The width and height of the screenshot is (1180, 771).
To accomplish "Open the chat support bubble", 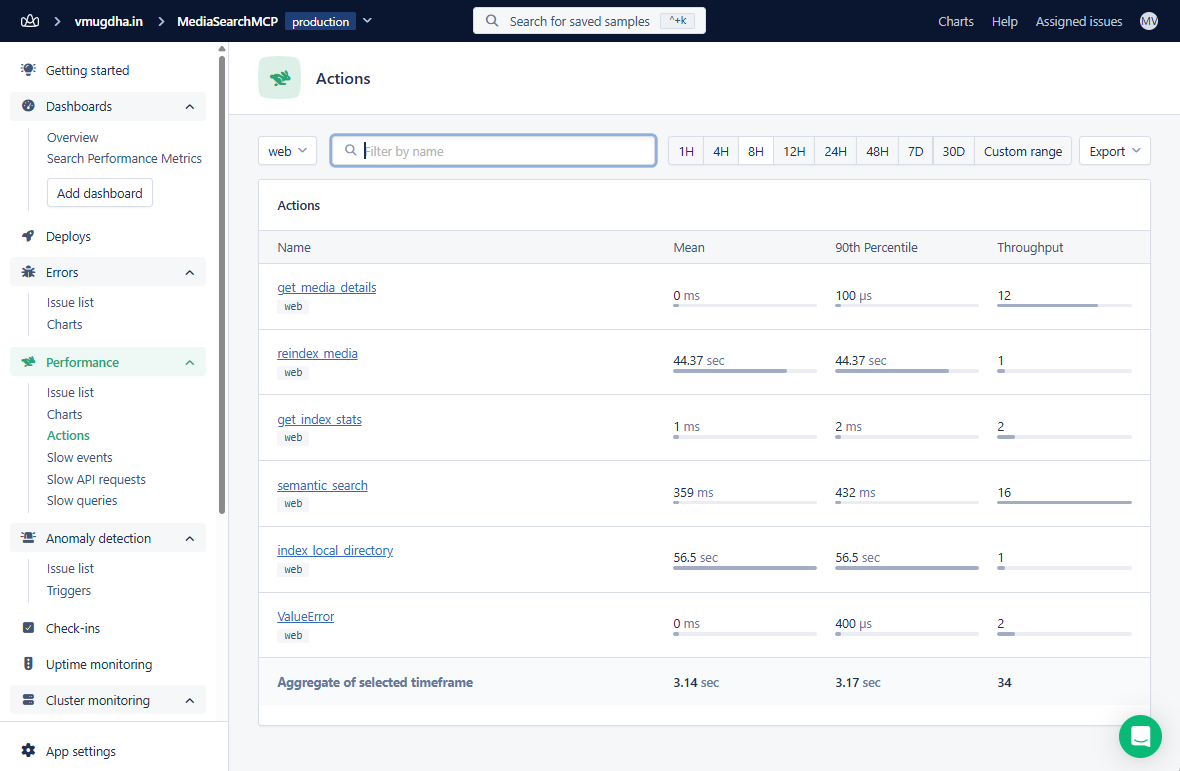I will [1140, 736].
